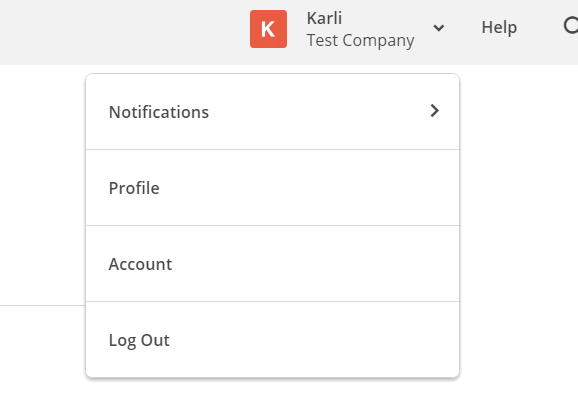Click the user avatar with letter K

[268, 29]
